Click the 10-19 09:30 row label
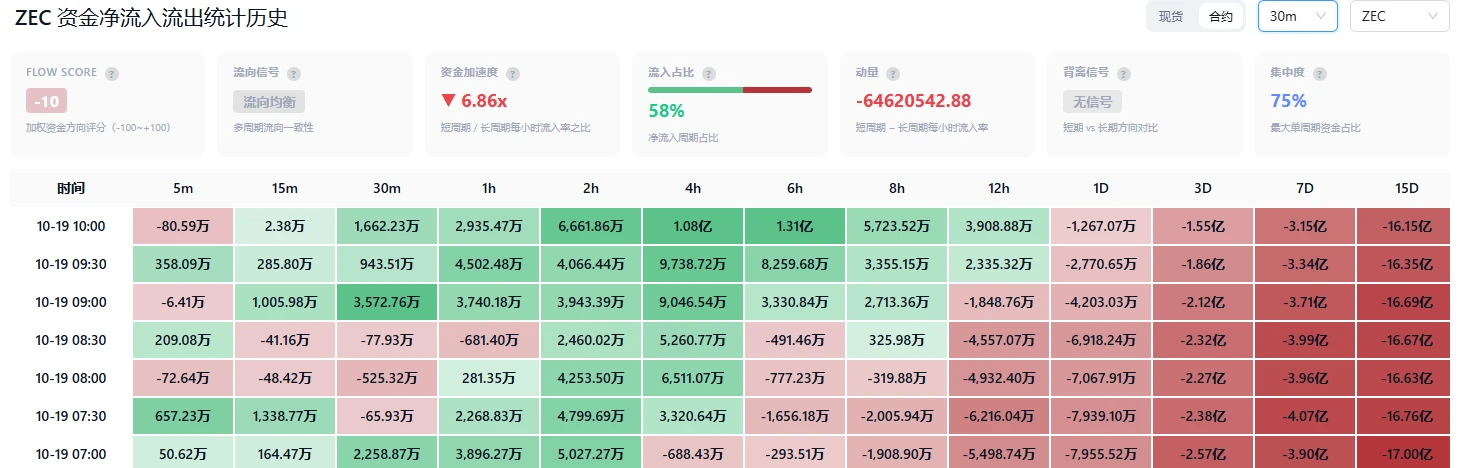Viewport: 1464px width, 468px height. pyautogui.click(x=71, y=265)
